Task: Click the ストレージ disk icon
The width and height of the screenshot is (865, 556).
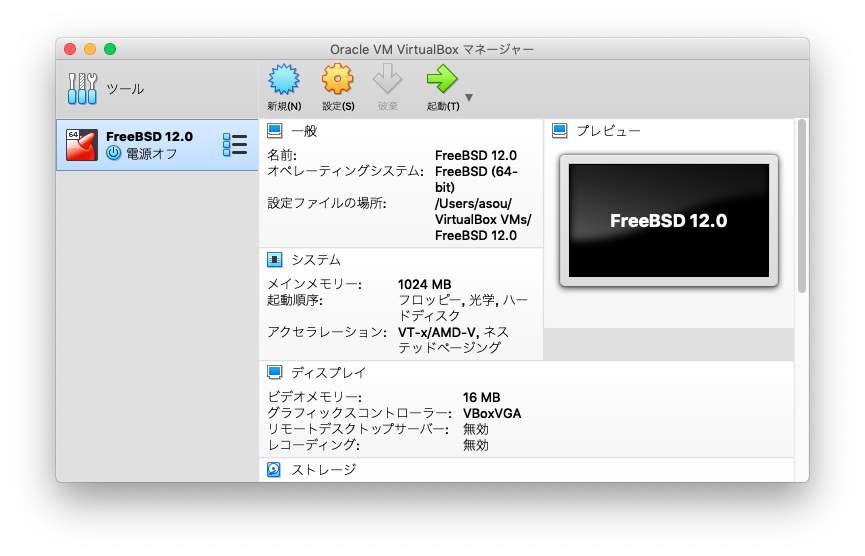Action: [275, 469]
